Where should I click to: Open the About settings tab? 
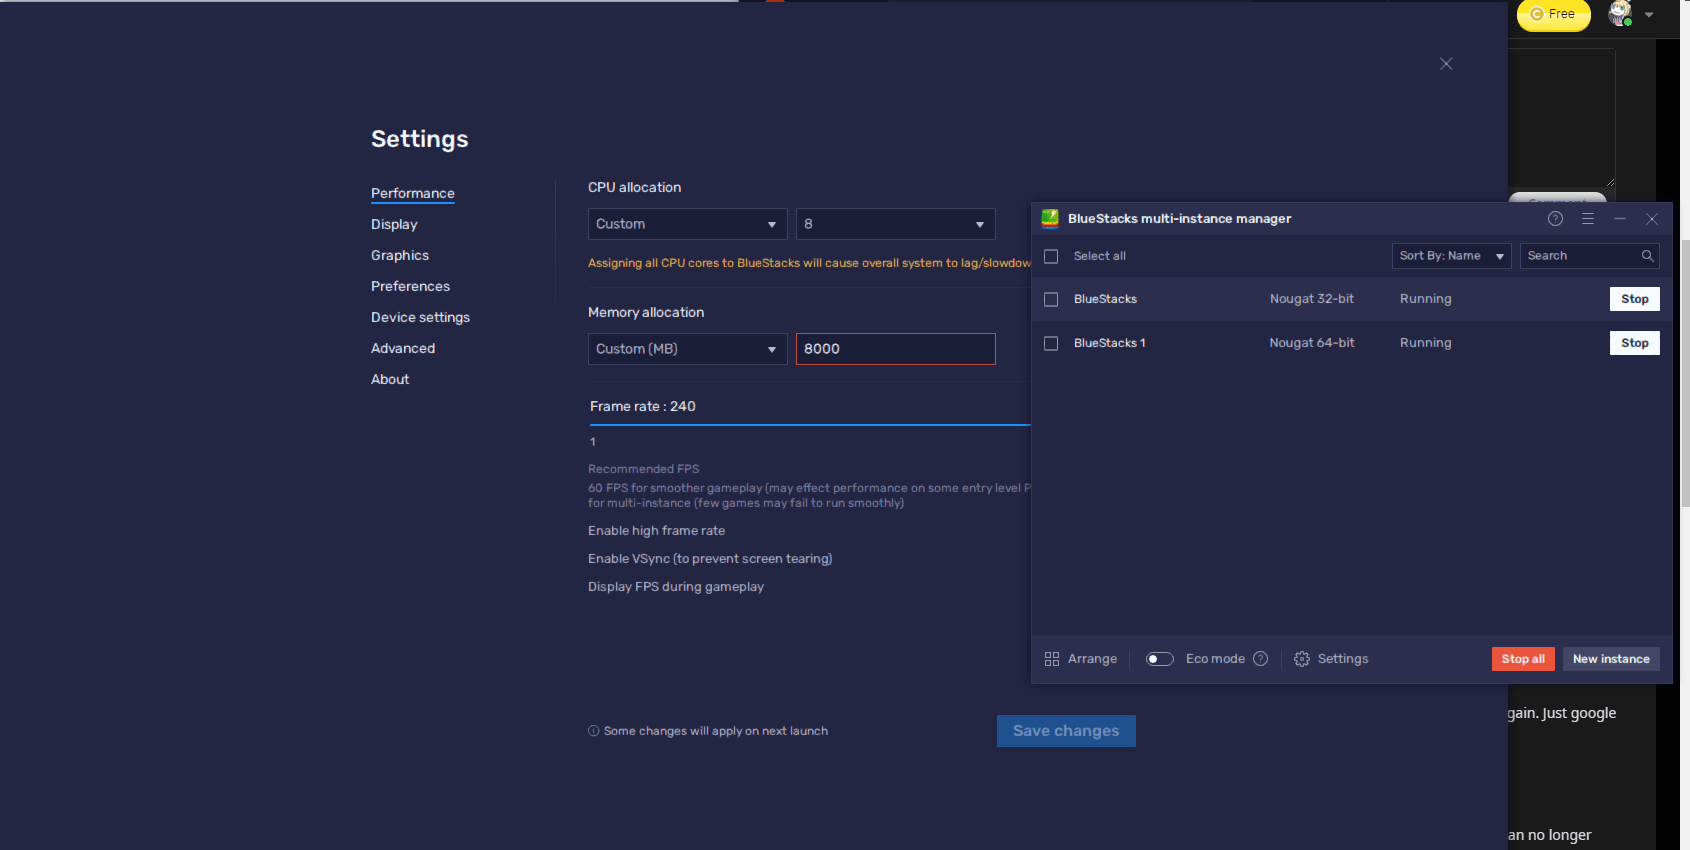pyautogui.click(x=390, y=379)
